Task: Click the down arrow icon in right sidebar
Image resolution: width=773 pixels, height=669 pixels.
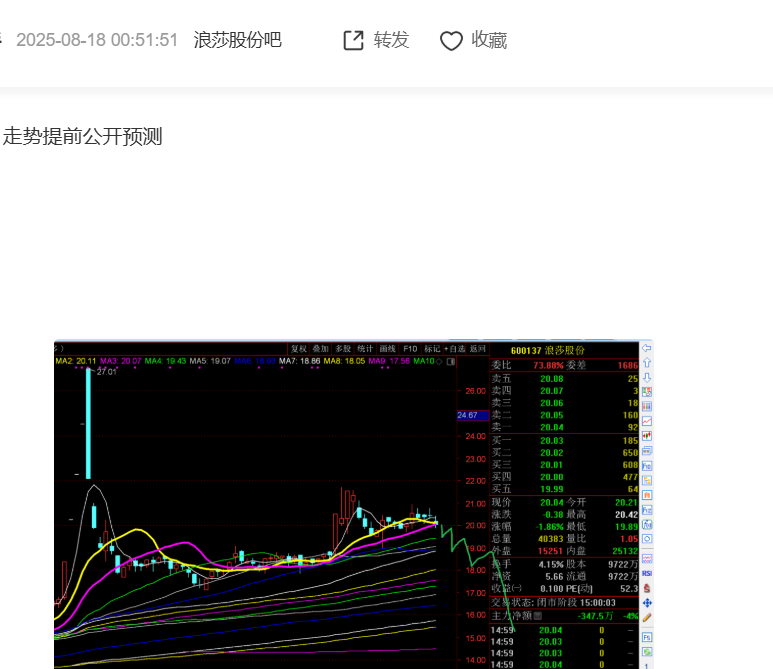Action: pos(647,378)
